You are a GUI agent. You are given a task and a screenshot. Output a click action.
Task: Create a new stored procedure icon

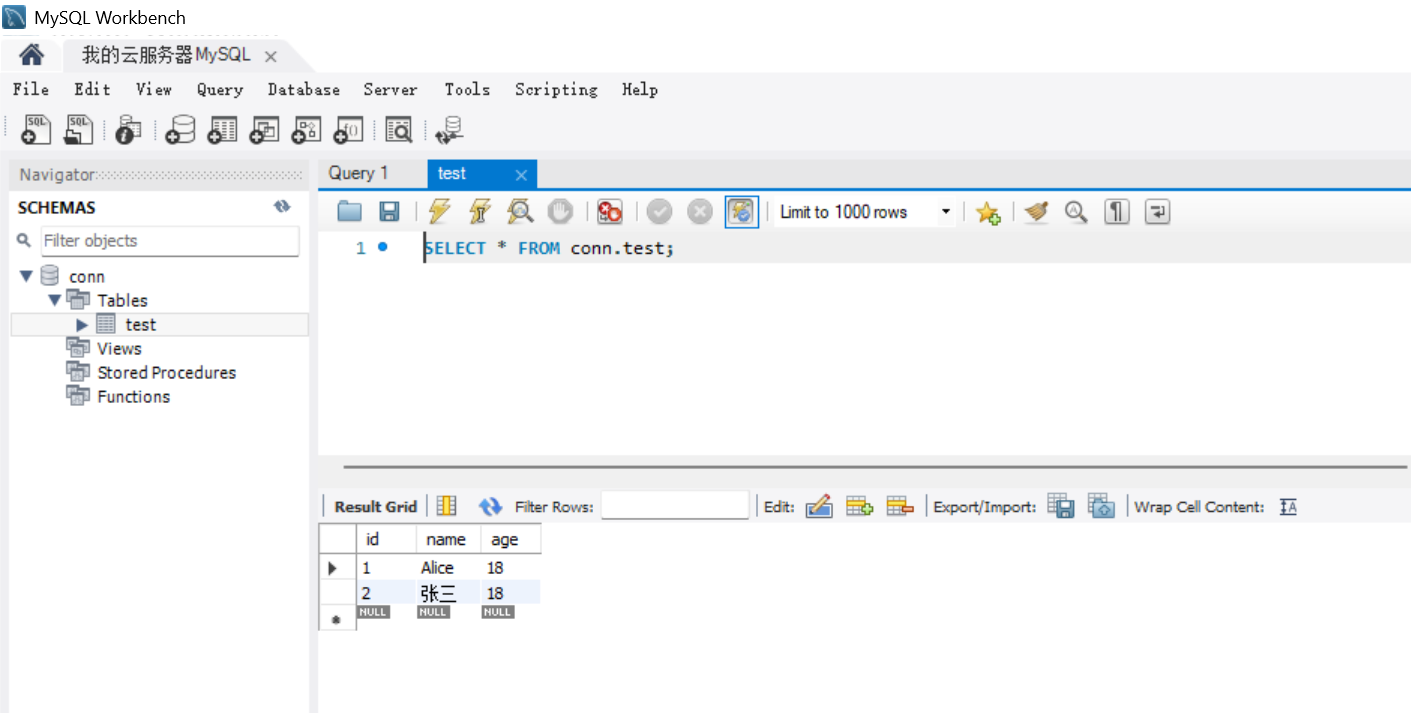306,130
